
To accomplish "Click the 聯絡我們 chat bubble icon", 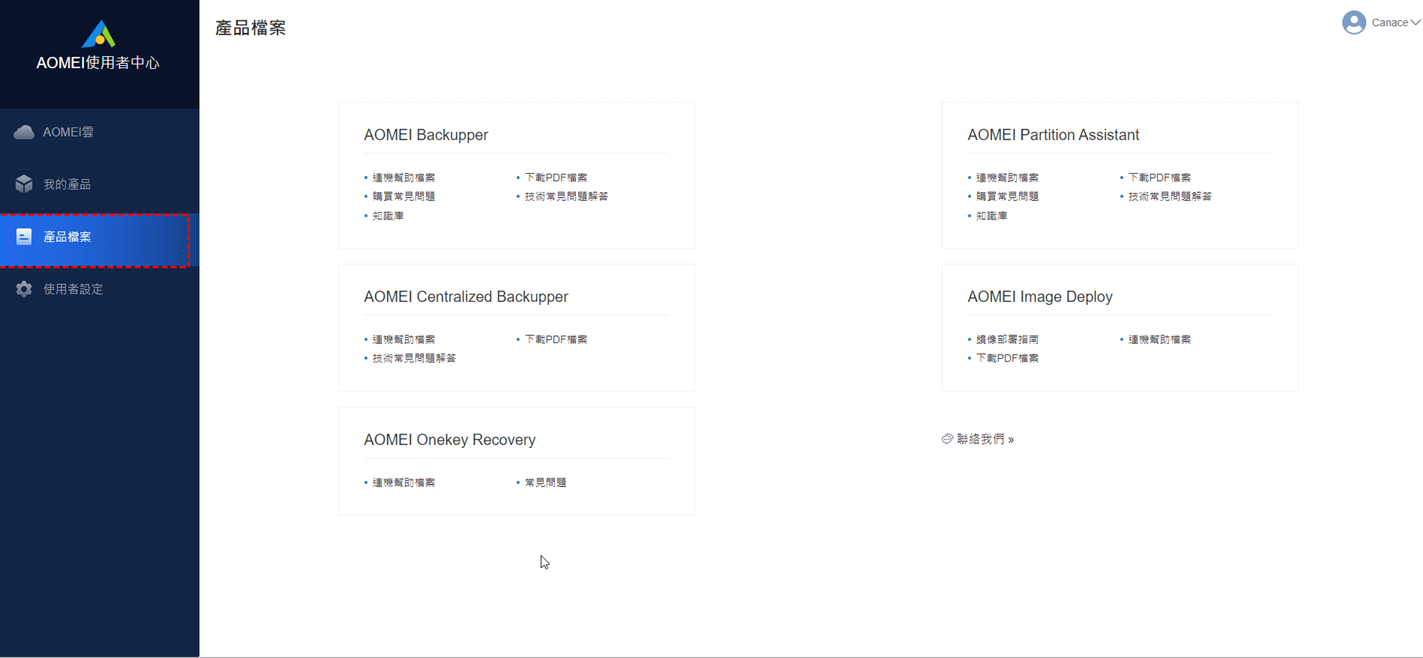I will pyautogui.click(x=947, y=439).
